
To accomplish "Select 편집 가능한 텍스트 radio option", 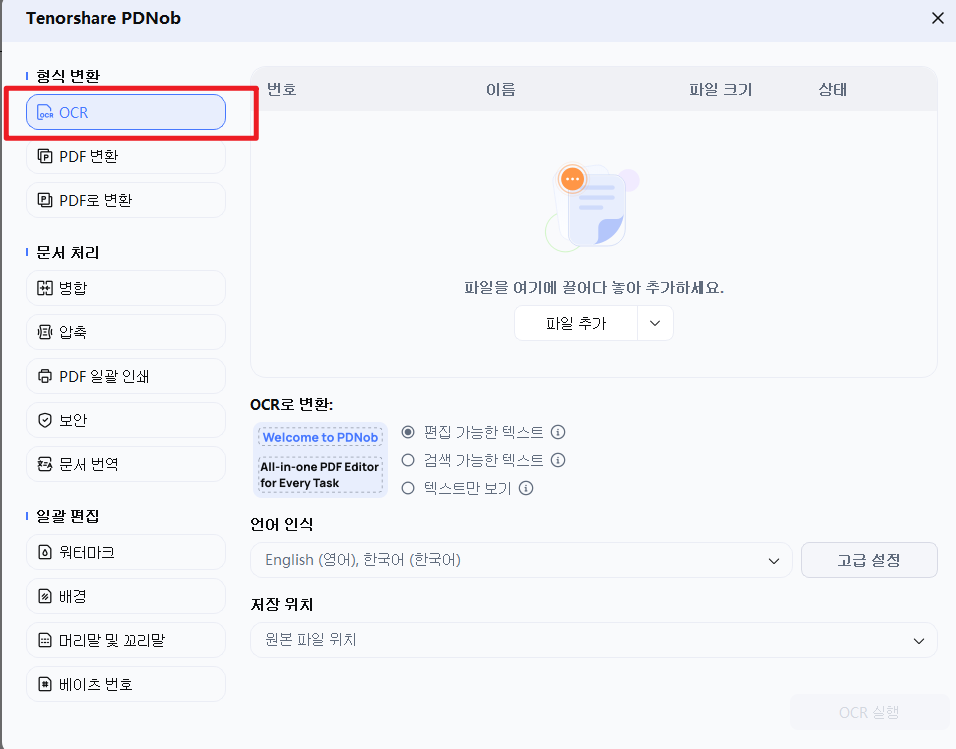I will point(408,432).
